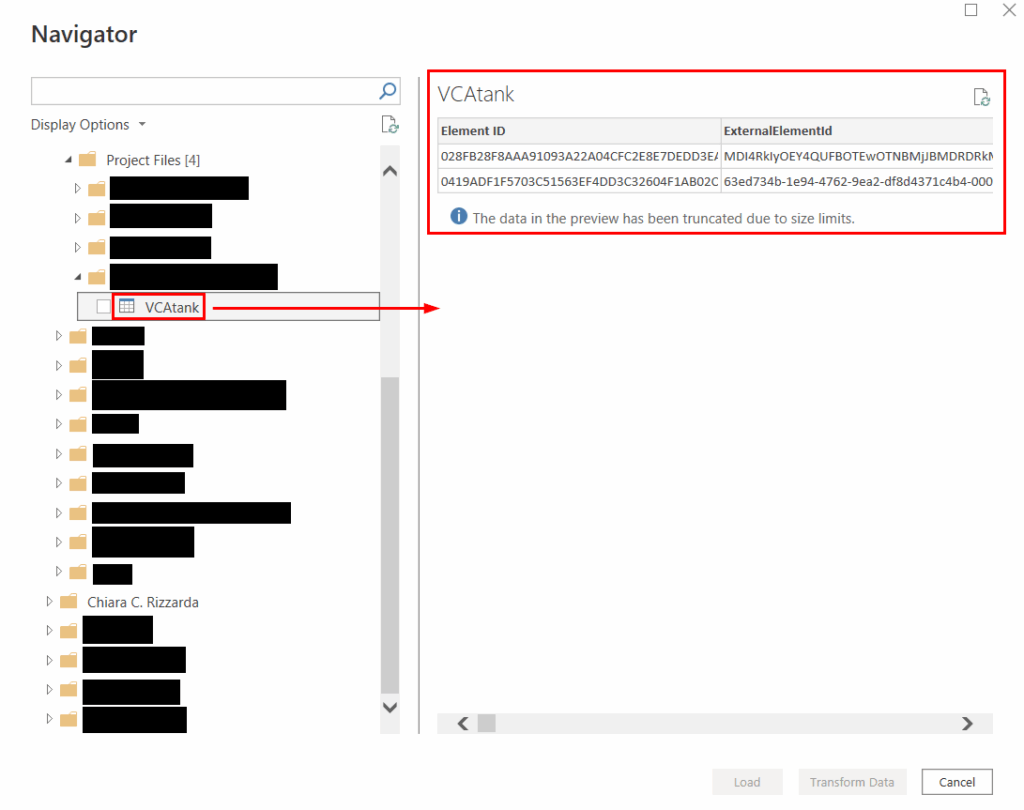This screenshot has height=810, width=1024.
Task: Click the VCAtank table icon
Action: 127,307
